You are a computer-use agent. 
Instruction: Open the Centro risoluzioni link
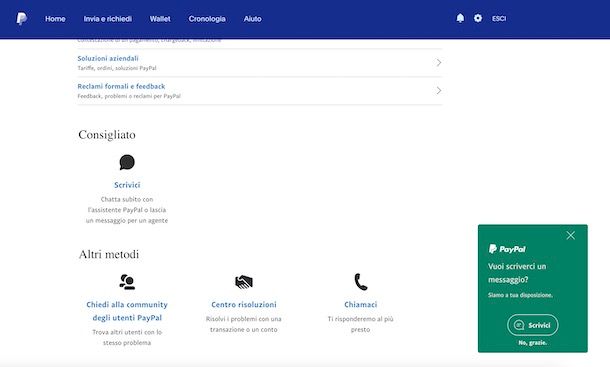tap(244, 304)
